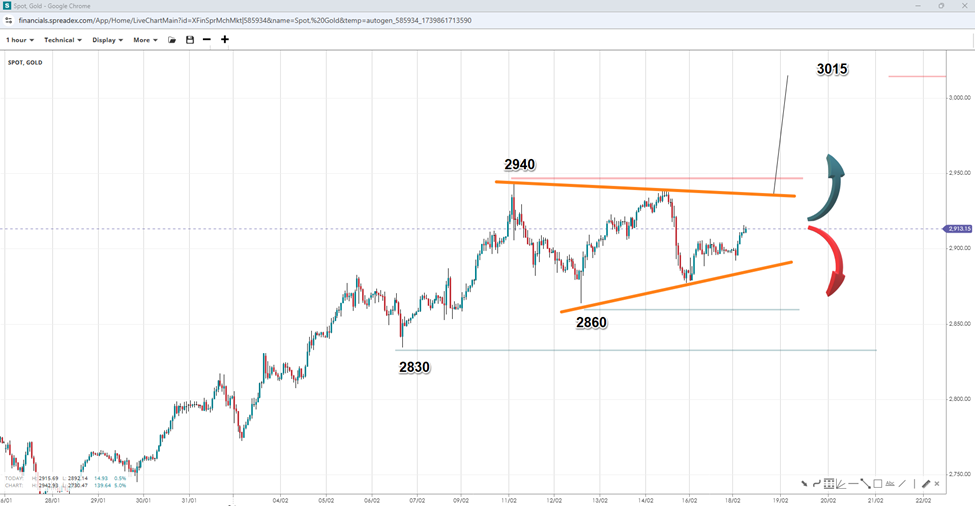Select the freehand curve drawing tool
The width and height of the screenshot is (975, 506).
817,484
